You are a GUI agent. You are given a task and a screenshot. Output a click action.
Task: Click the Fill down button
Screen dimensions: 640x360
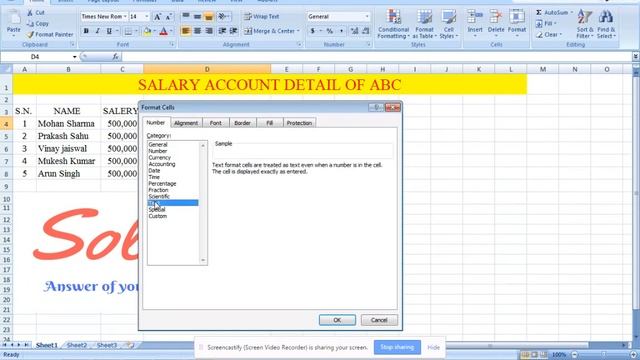pos(545,24)
